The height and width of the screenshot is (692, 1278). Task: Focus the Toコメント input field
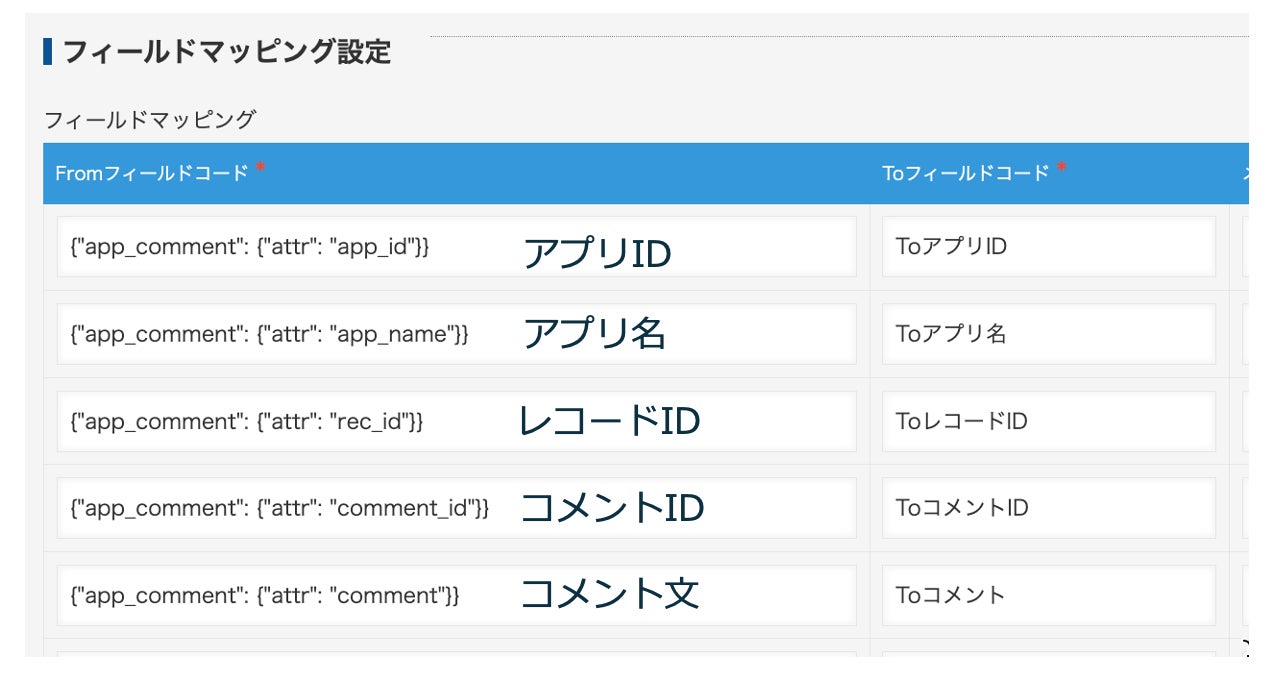tap(1048, 596)
